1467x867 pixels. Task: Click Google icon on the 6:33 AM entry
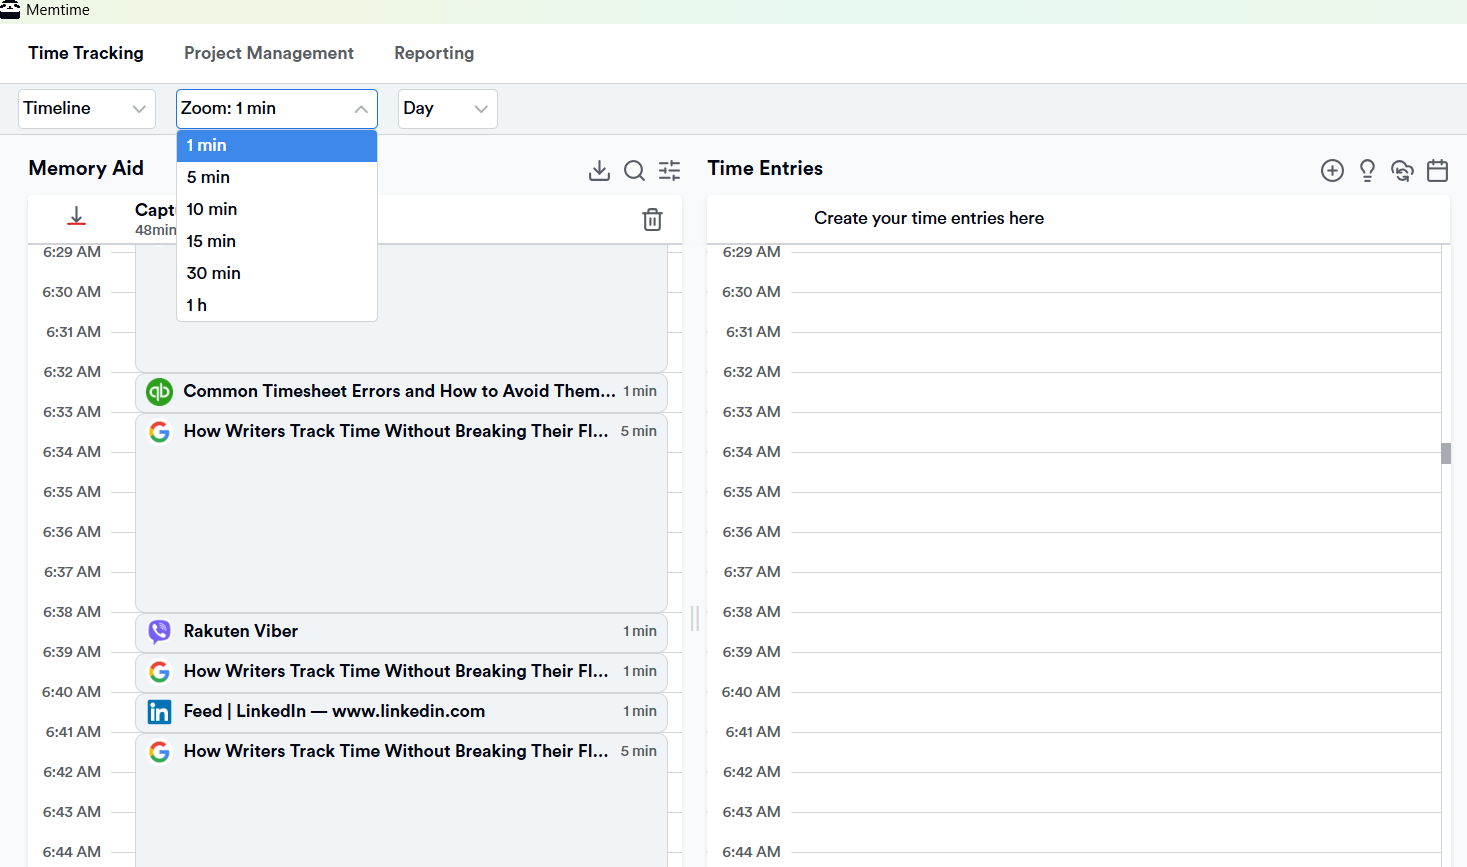click(x=160, y=432)
